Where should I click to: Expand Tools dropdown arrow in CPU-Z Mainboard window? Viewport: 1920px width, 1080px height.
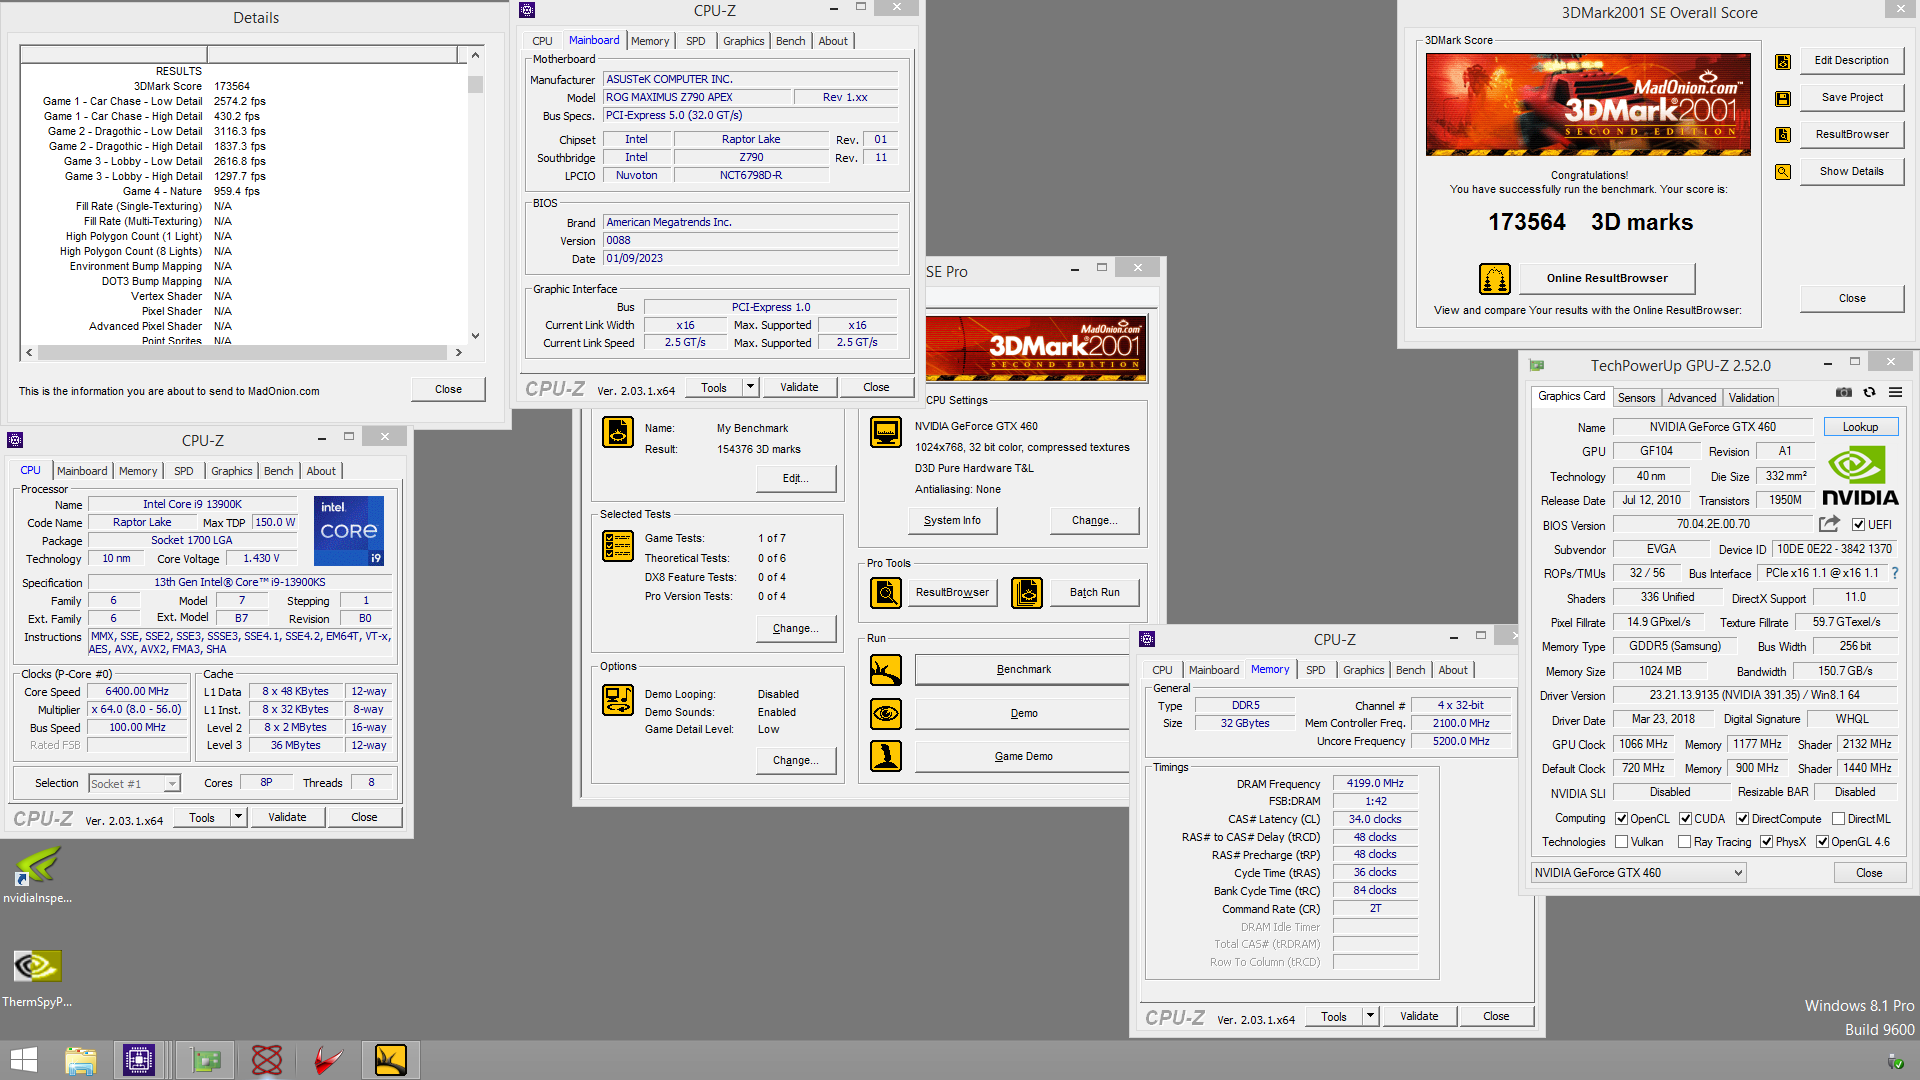click(751, 387)
